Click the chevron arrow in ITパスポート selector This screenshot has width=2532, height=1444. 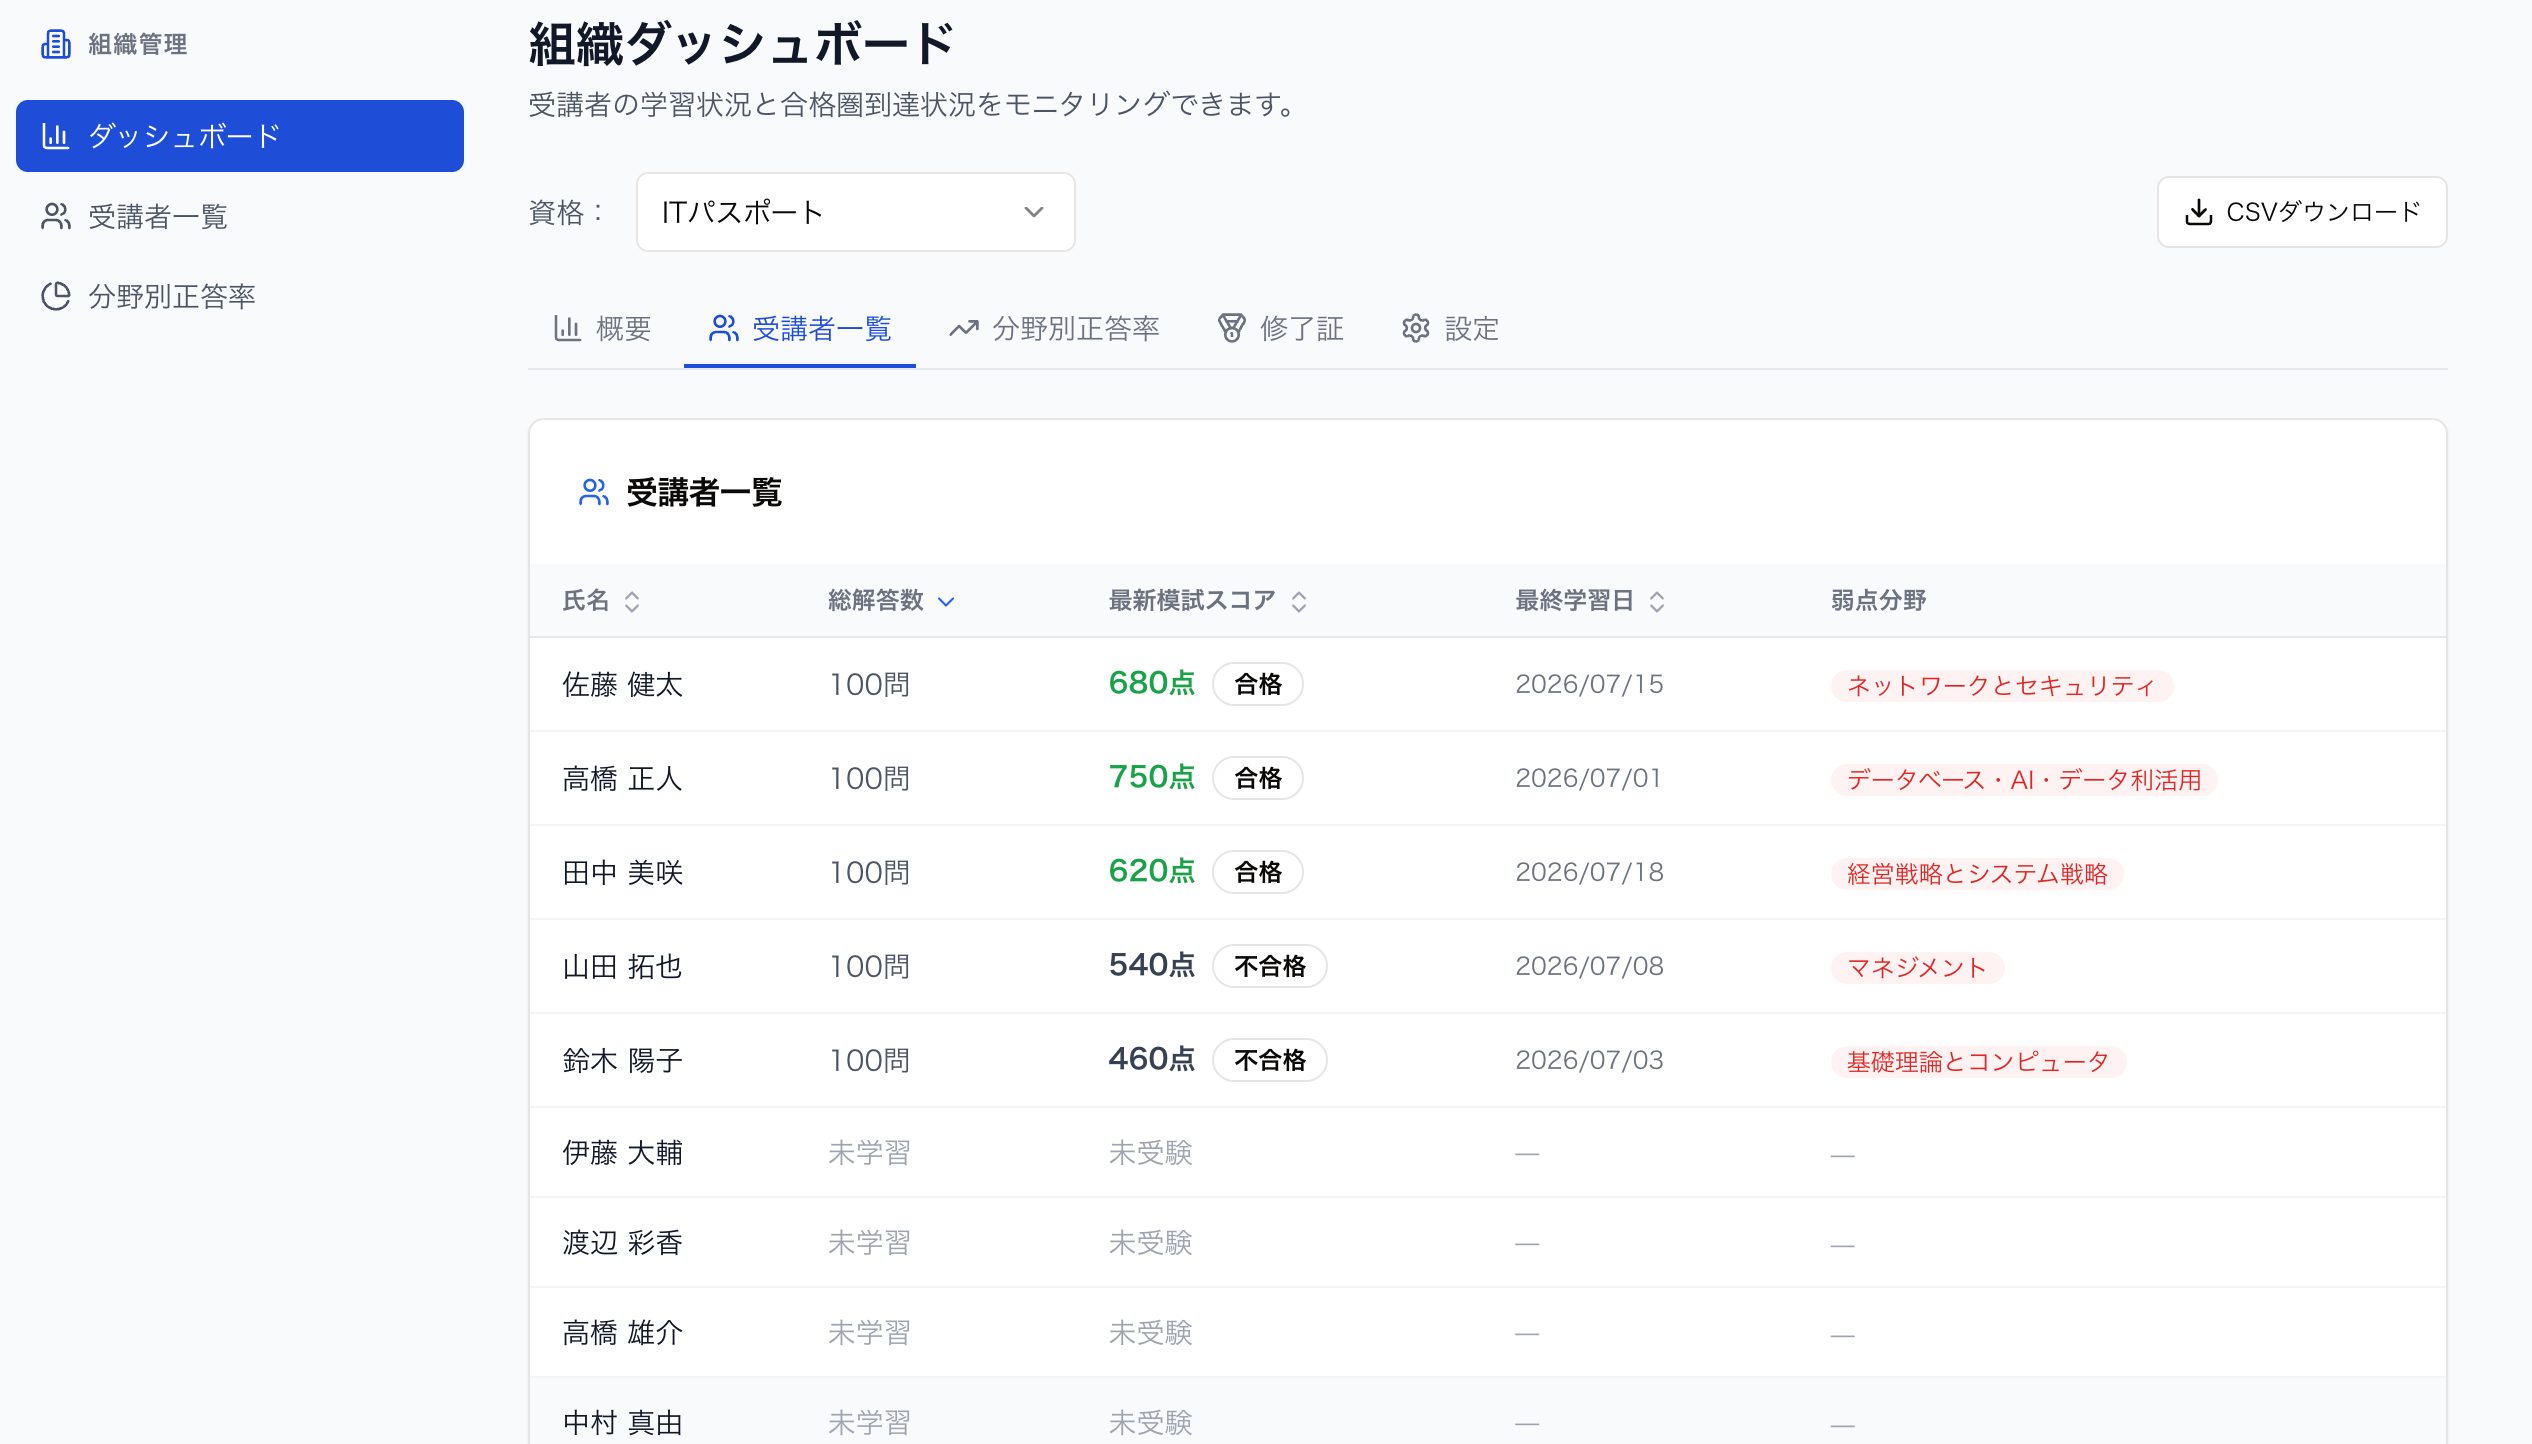click(x=1034, y=212)
